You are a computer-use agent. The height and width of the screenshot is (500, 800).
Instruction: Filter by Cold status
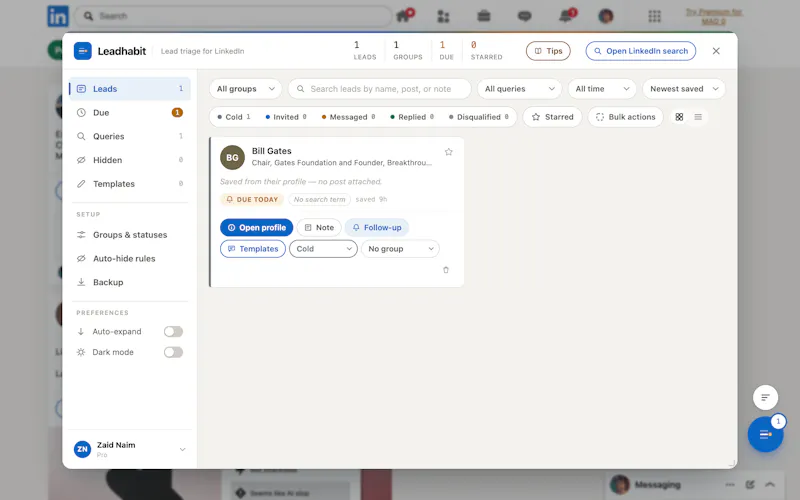(x=234, y=117)
